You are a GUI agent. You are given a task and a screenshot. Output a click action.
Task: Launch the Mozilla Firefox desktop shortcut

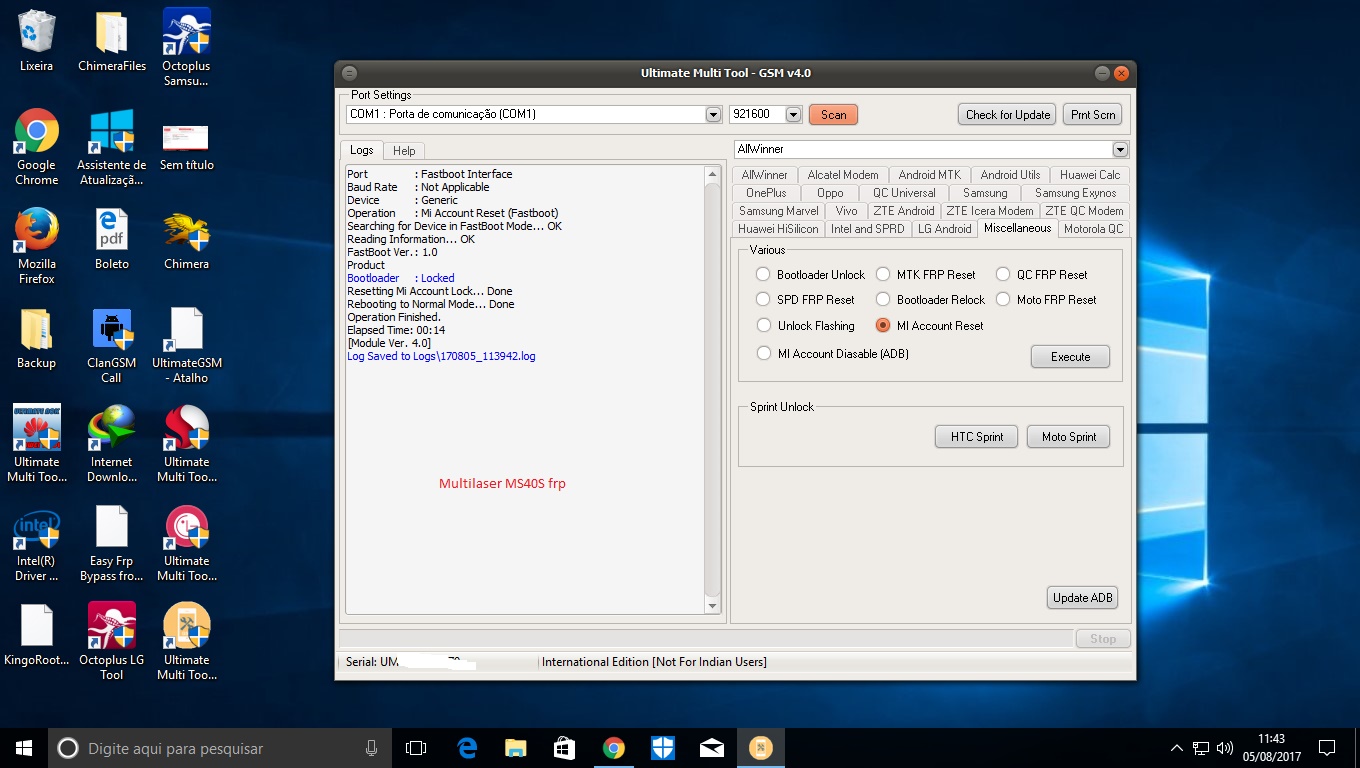(x=37, y=246)
